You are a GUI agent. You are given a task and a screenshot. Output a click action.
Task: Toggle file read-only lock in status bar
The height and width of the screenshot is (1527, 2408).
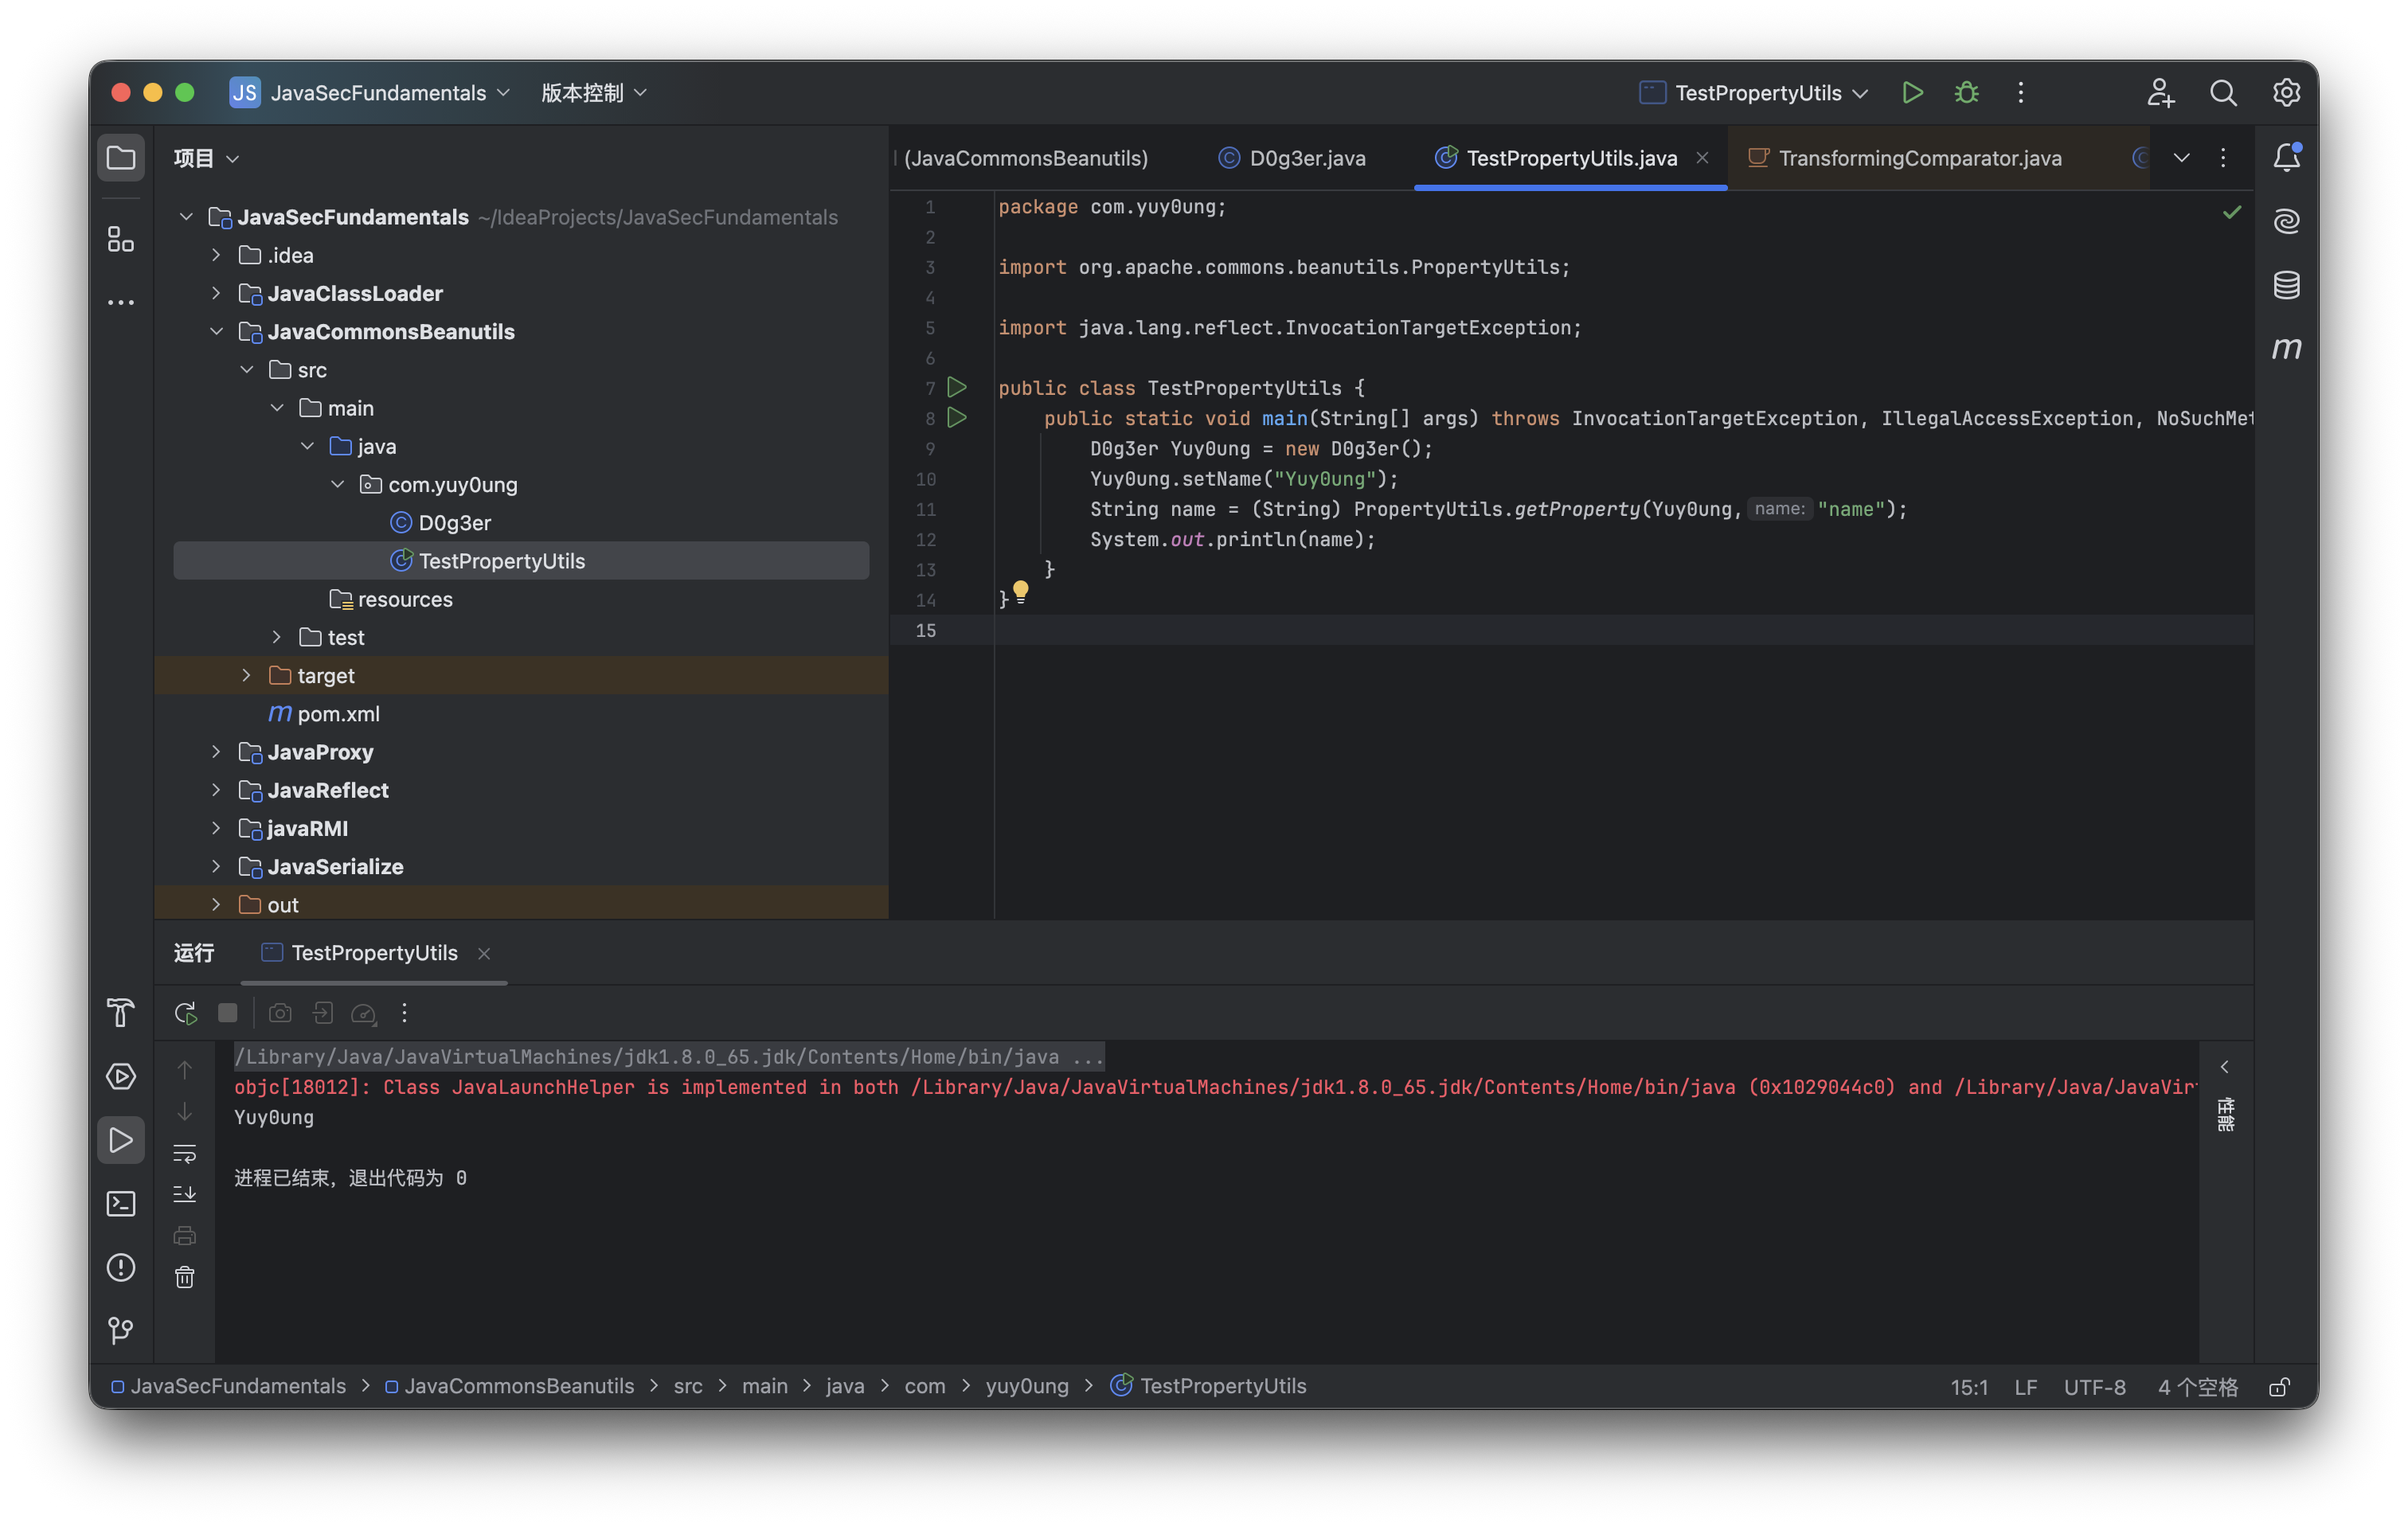[x=2279, y=1387]
